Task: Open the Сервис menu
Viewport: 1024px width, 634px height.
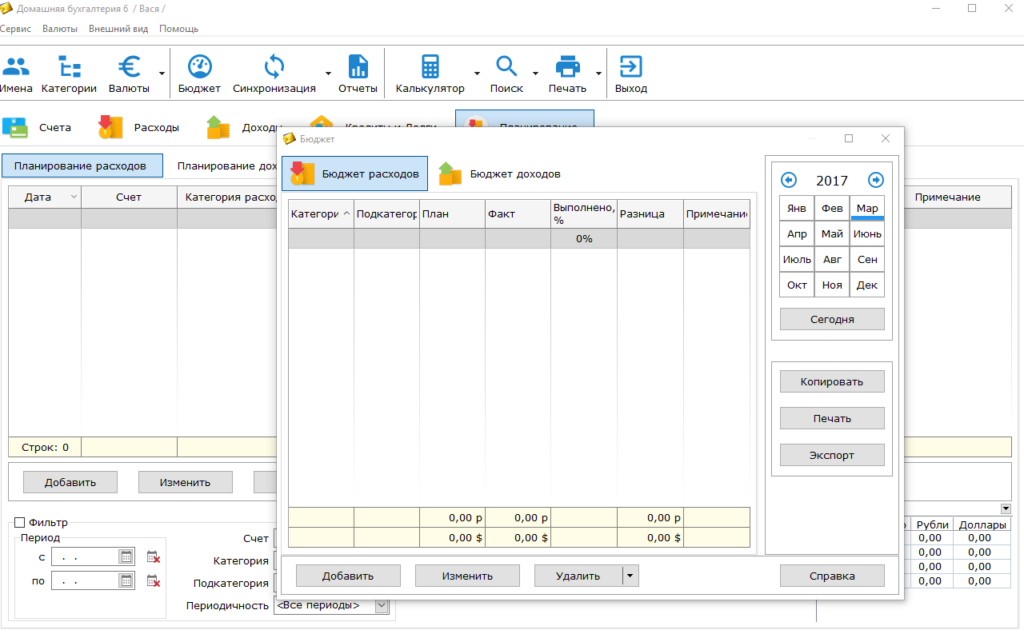Action: coord(15,29)
